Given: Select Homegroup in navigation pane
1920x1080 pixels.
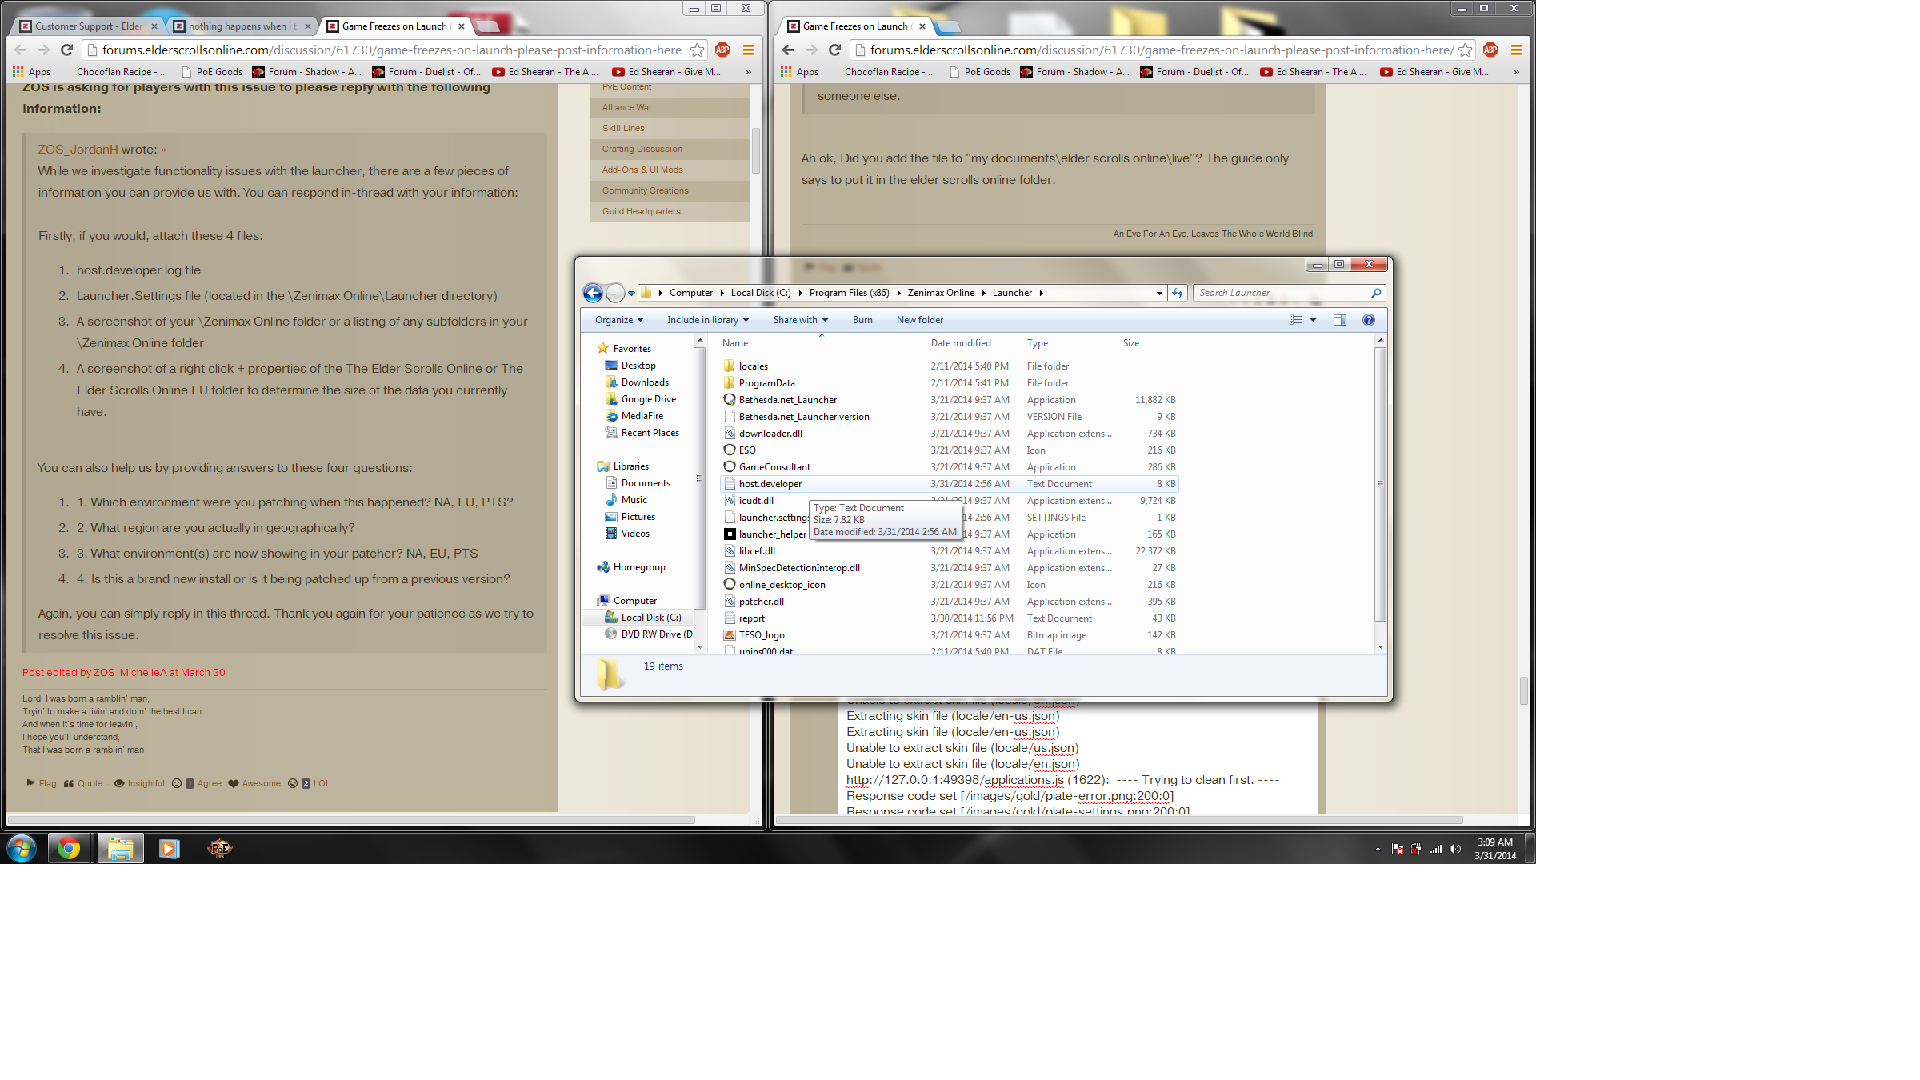Looking at the screenshot, I should (639, 567).
